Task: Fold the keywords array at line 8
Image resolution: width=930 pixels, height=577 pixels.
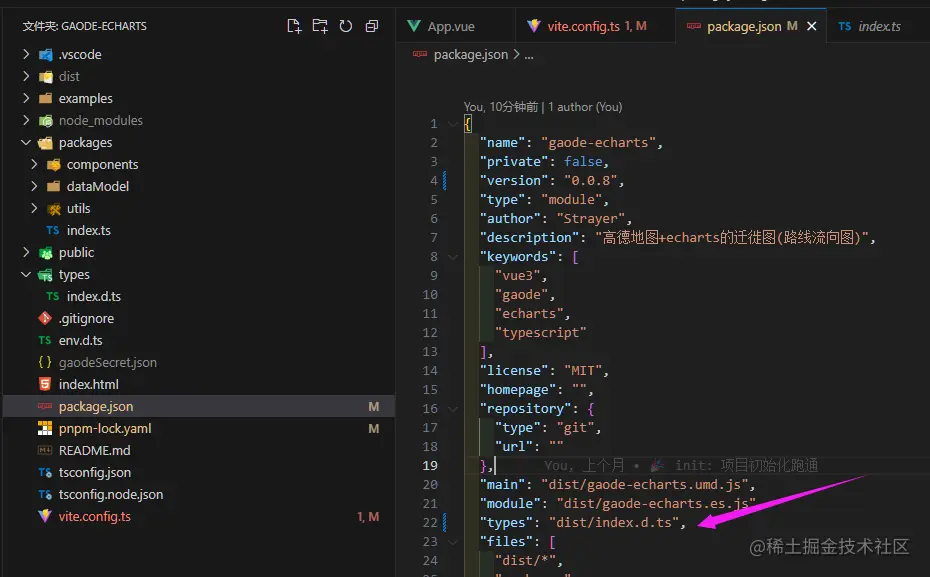Action: 453,257
